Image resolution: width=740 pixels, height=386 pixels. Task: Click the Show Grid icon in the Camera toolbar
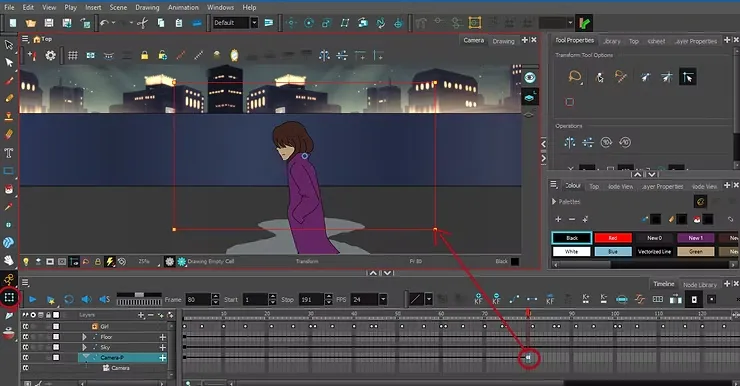[x=73, y=56]
